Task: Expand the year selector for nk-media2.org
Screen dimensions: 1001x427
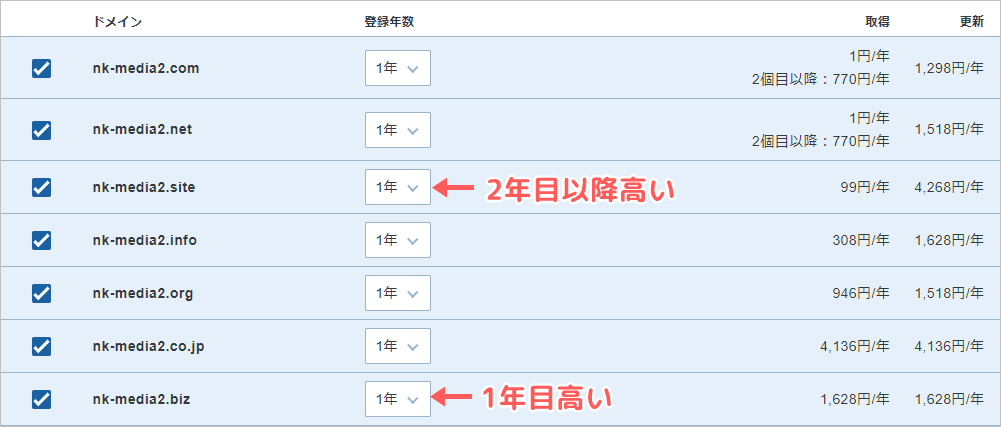Action: click(x=397, y=293)
